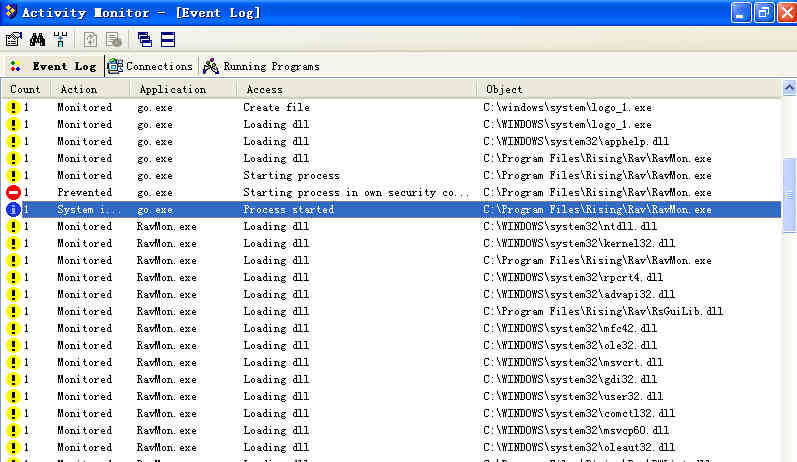Tile windows horizontally using the toolbar icon
Screen dimensions: 797x462
click(x=168, y=40)
